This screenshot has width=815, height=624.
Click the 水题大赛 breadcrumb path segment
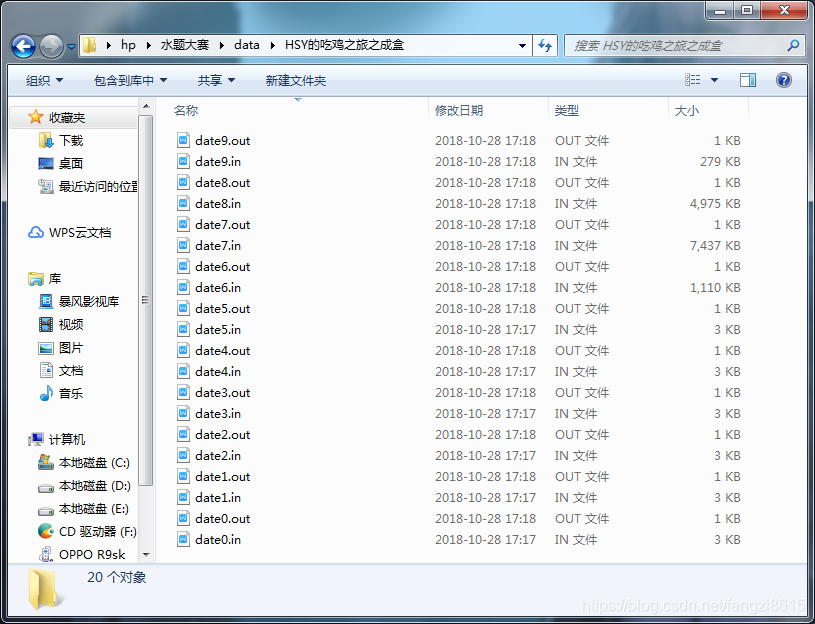pyautogui.click(x=187, y=45)
